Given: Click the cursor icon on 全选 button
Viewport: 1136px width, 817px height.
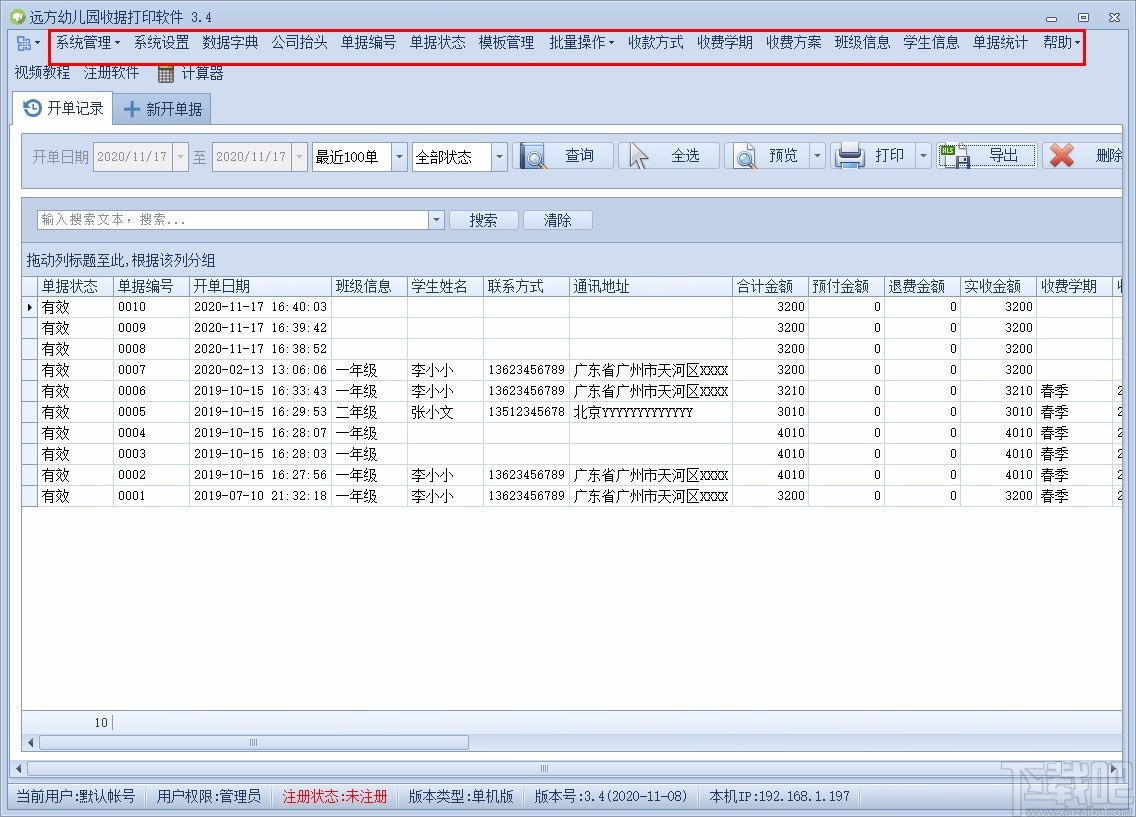Looking at the screenshot, I should coord(638,156).
